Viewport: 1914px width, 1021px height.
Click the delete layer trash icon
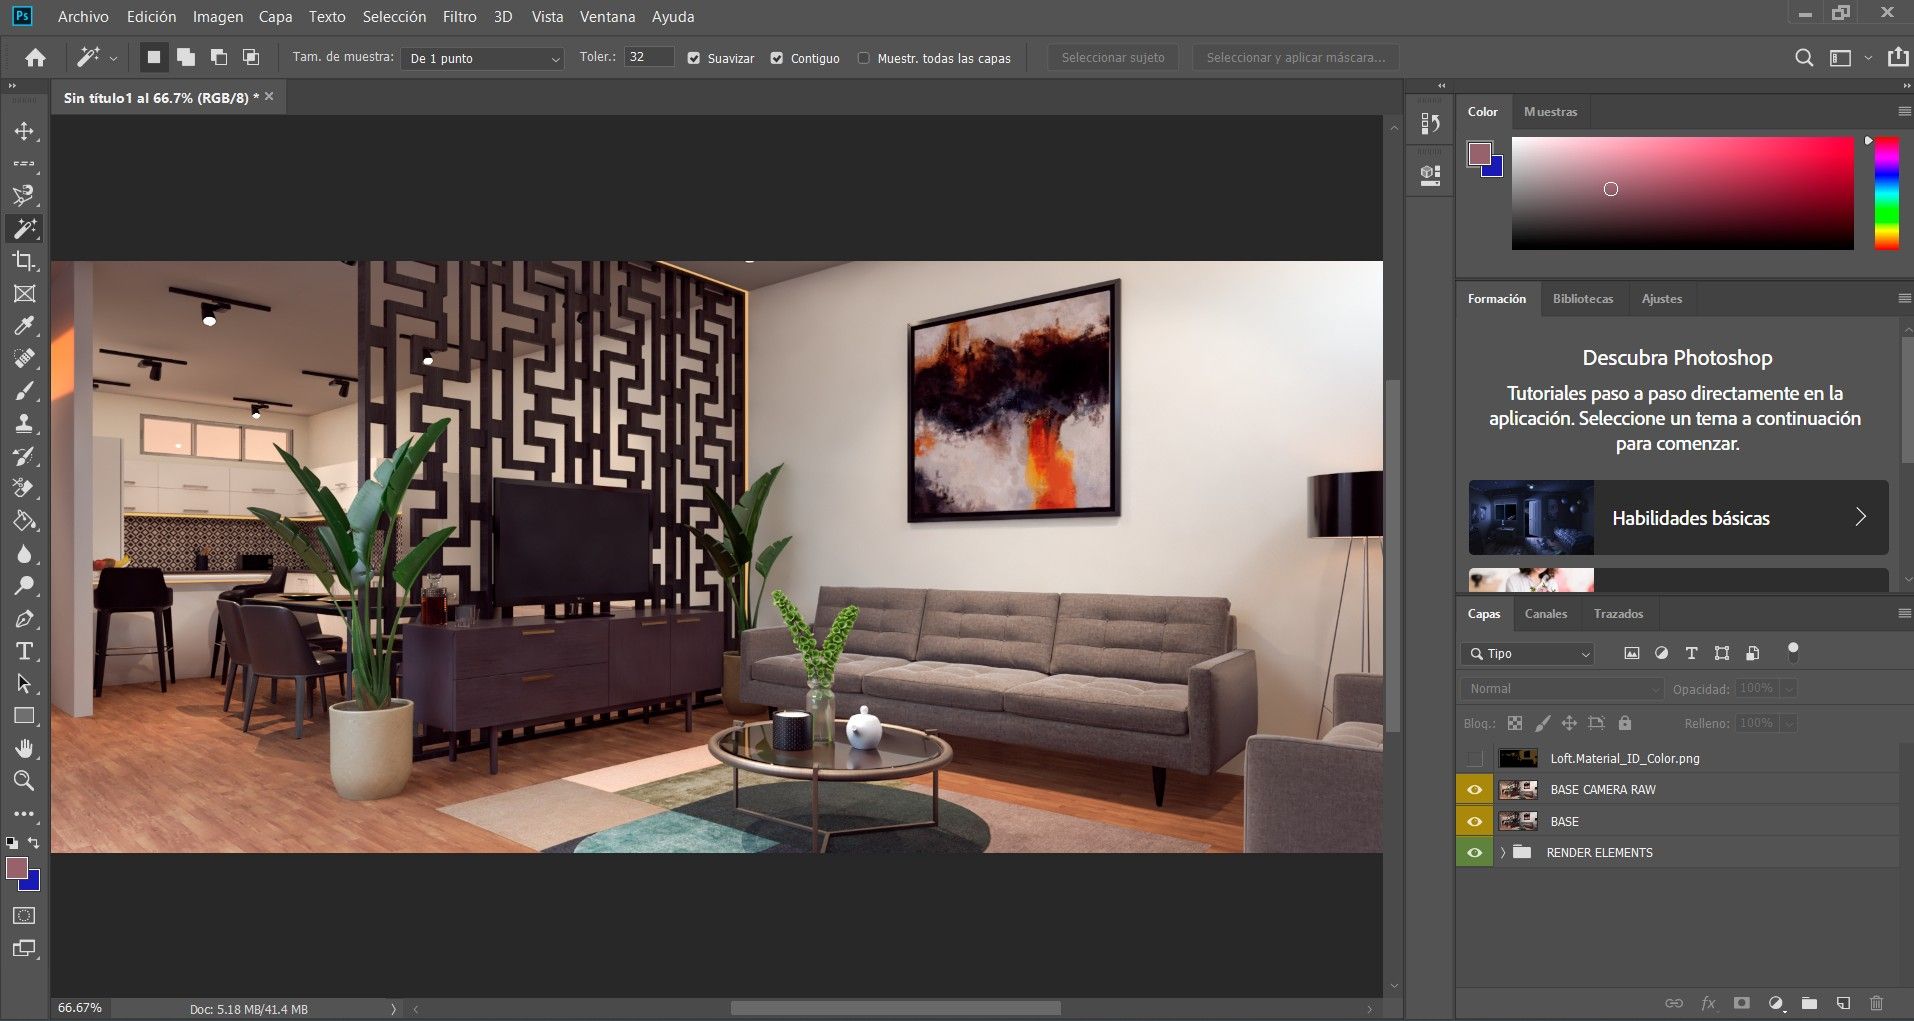tap(1876, 1003)
